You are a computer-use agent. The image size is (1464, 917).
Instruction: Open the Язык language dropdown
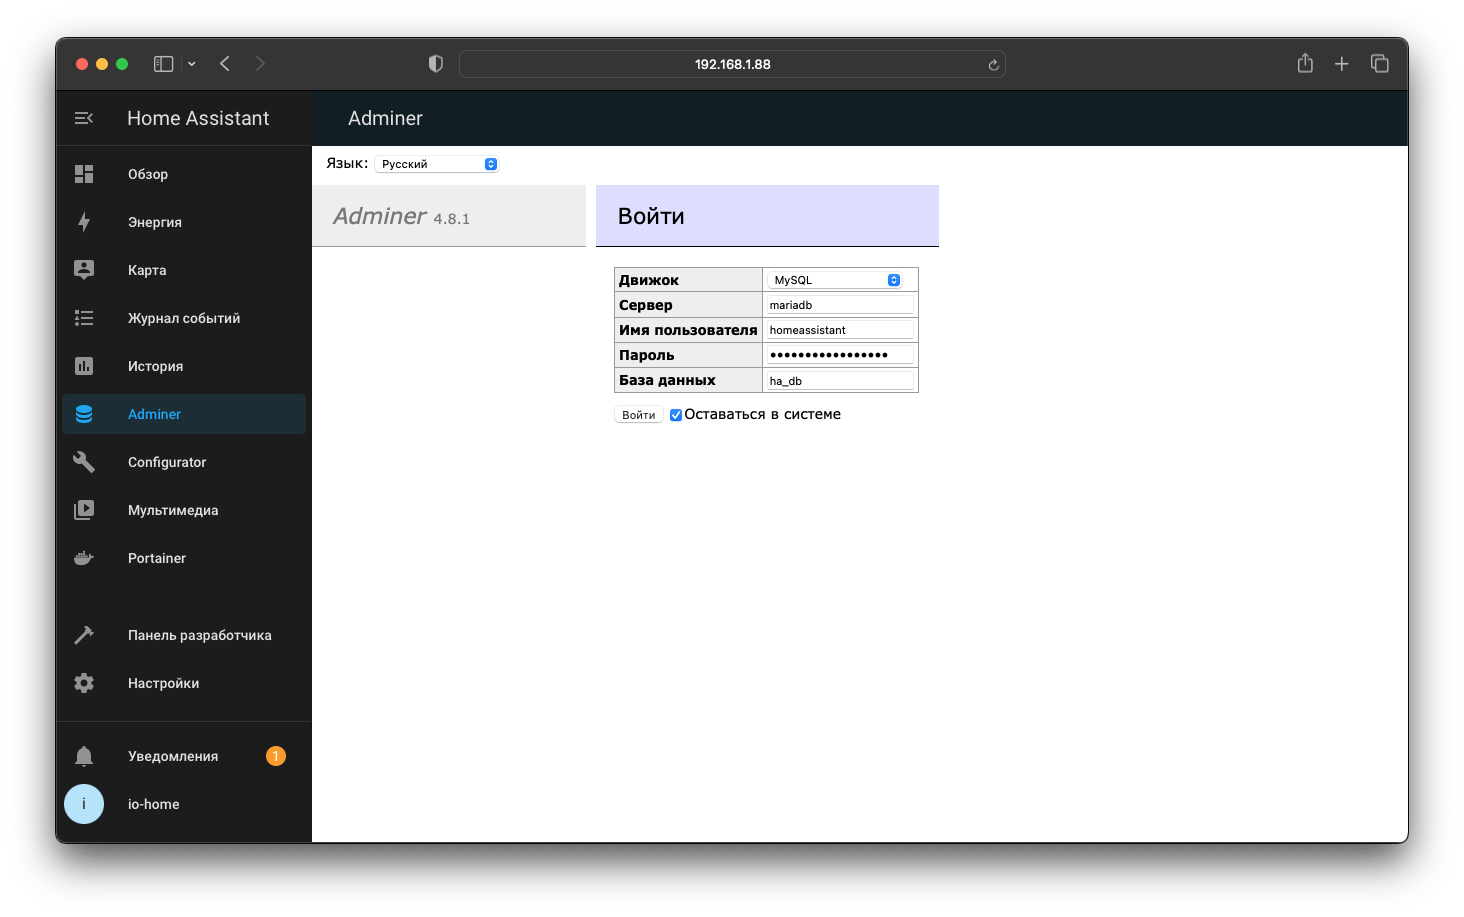point(437,163)
